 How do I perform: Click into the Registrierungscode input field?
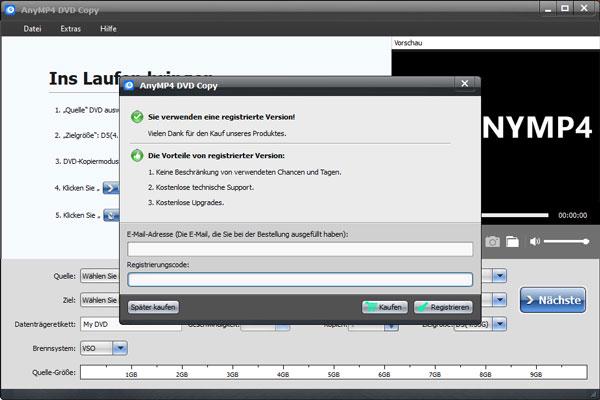[x=300, y=280]
